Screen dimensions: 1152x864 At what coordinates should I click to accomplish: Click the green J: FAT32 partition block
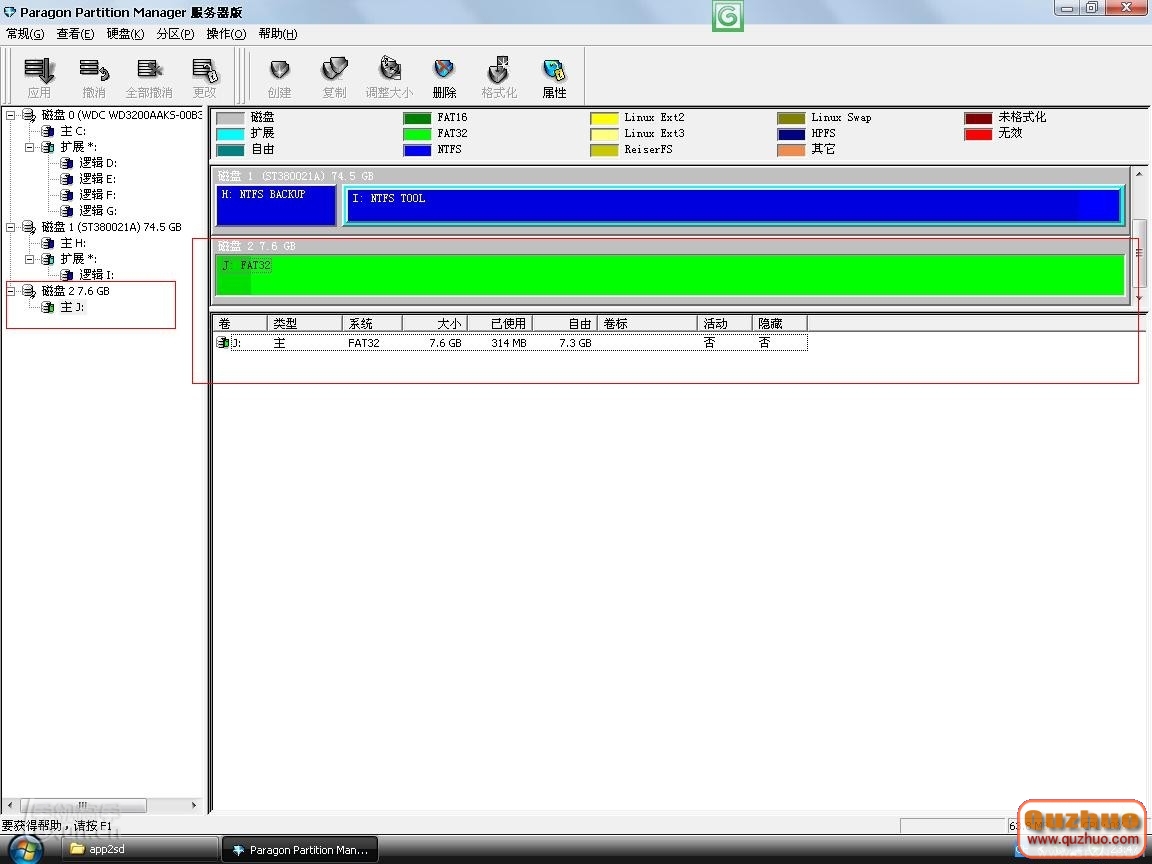click(670, 275)
